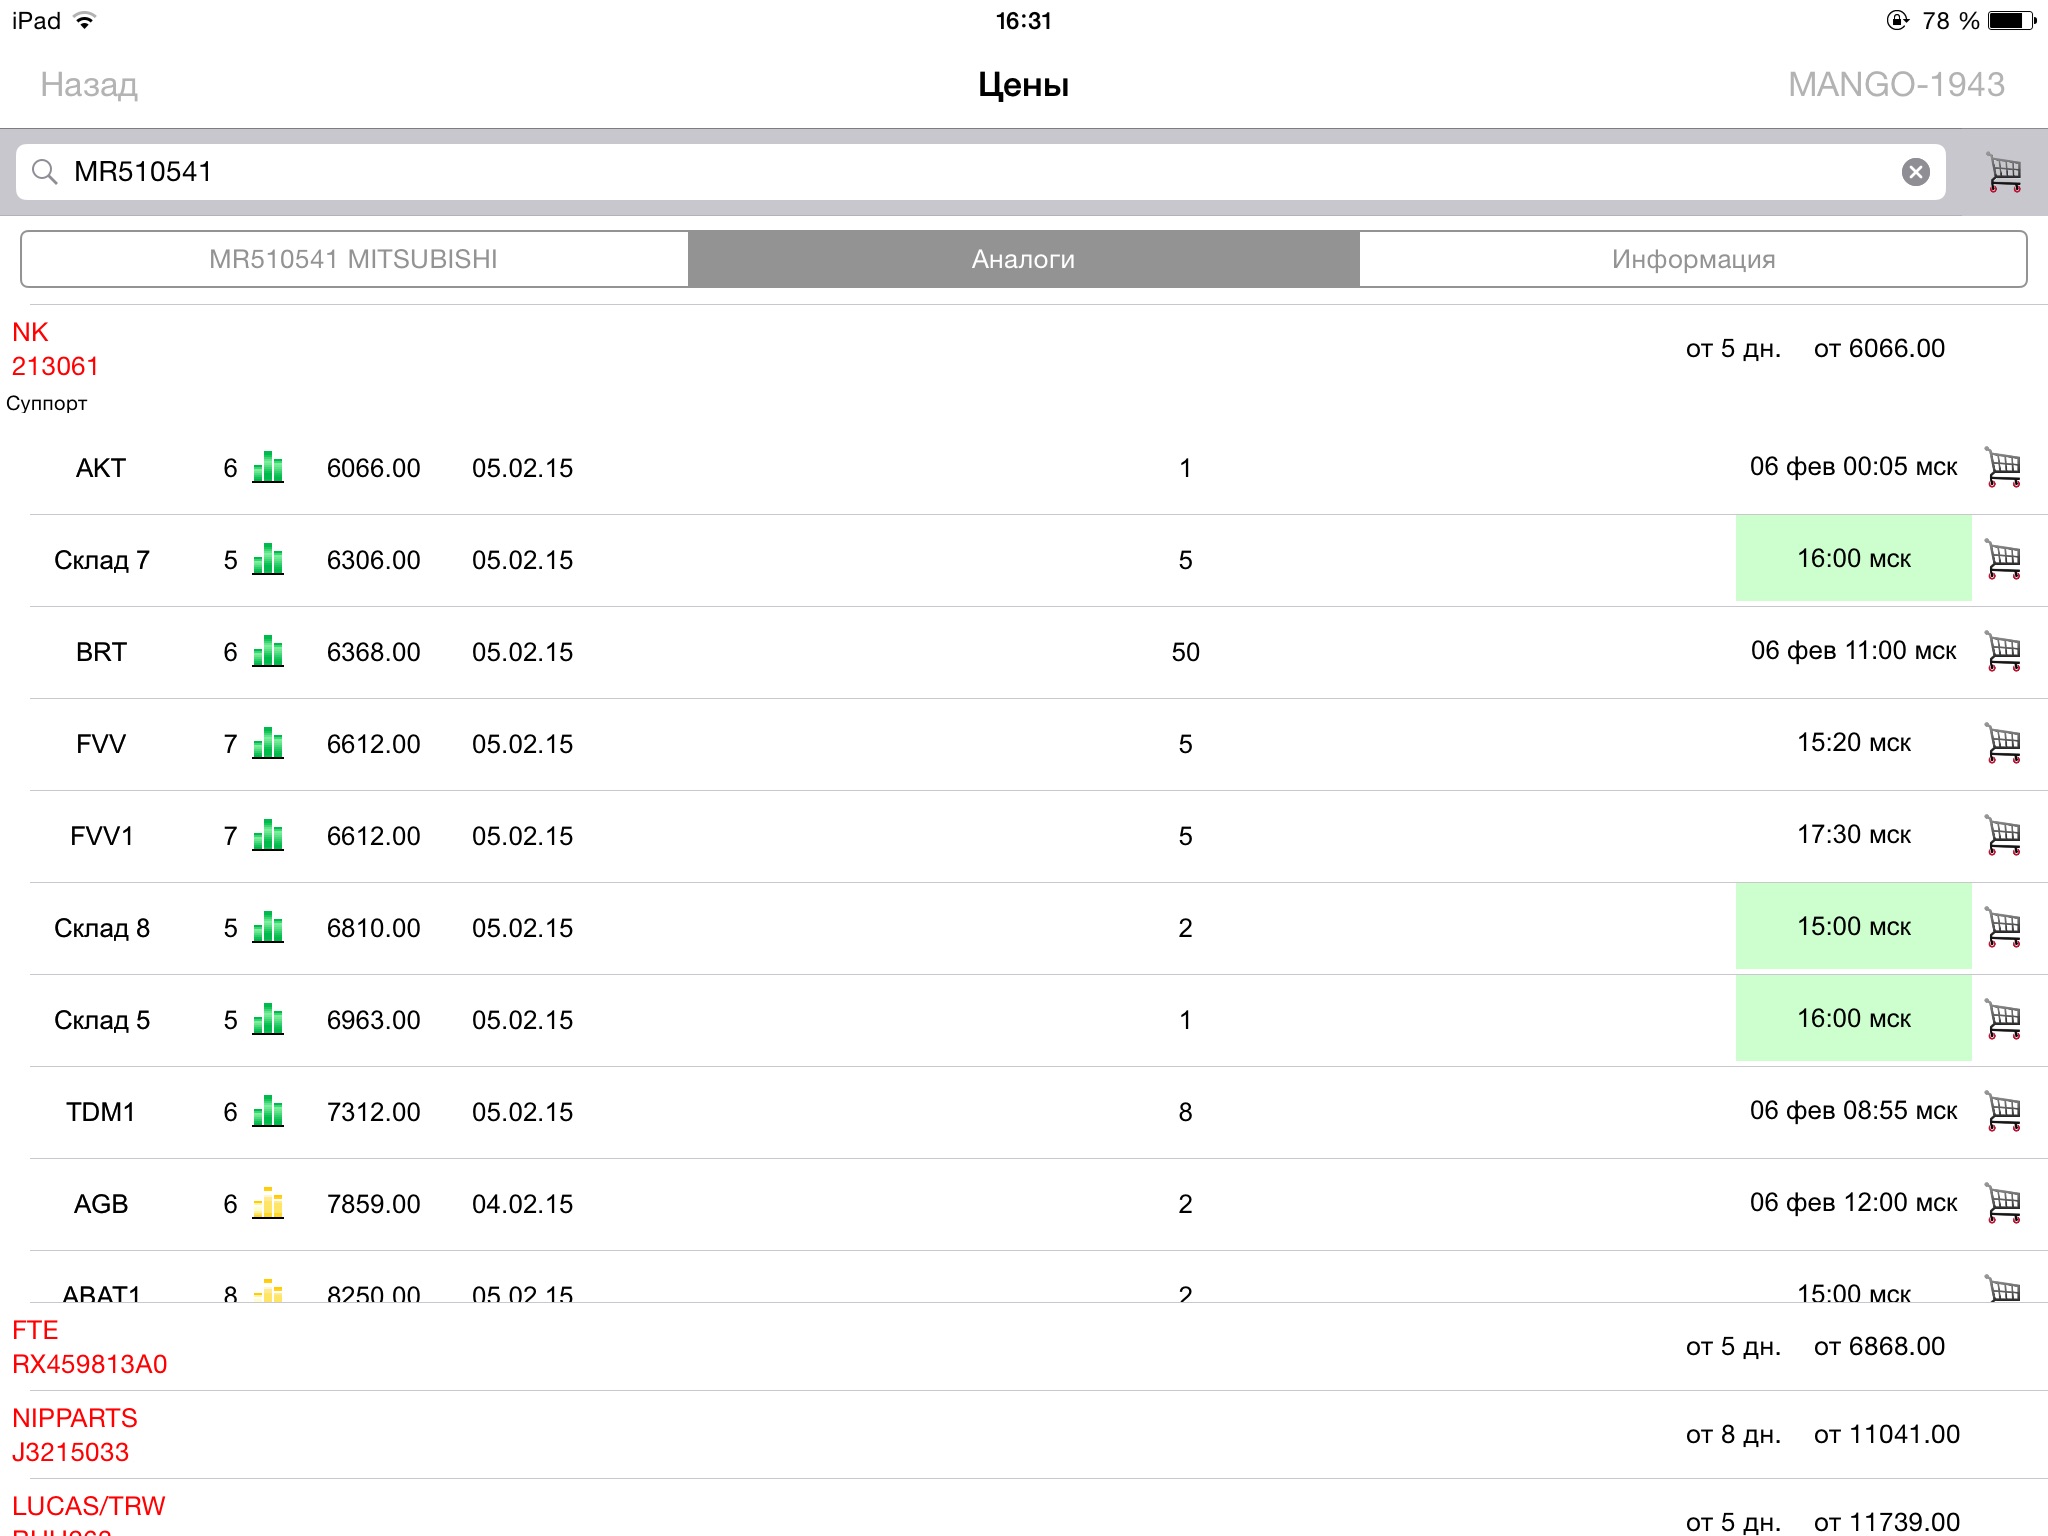2048x1536 pixels.
Task: Add BRT offer to cart
Action: pos(2003,652)
